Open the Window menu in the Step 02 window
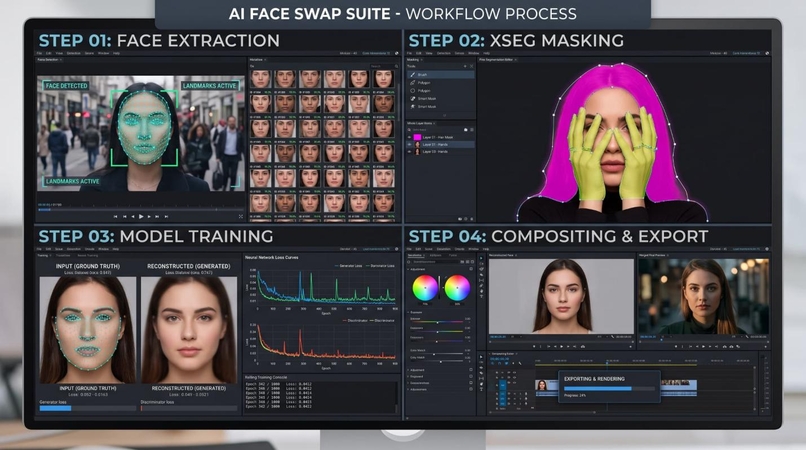This screenshot has height=450, width=806. click(x=473, y=53)
